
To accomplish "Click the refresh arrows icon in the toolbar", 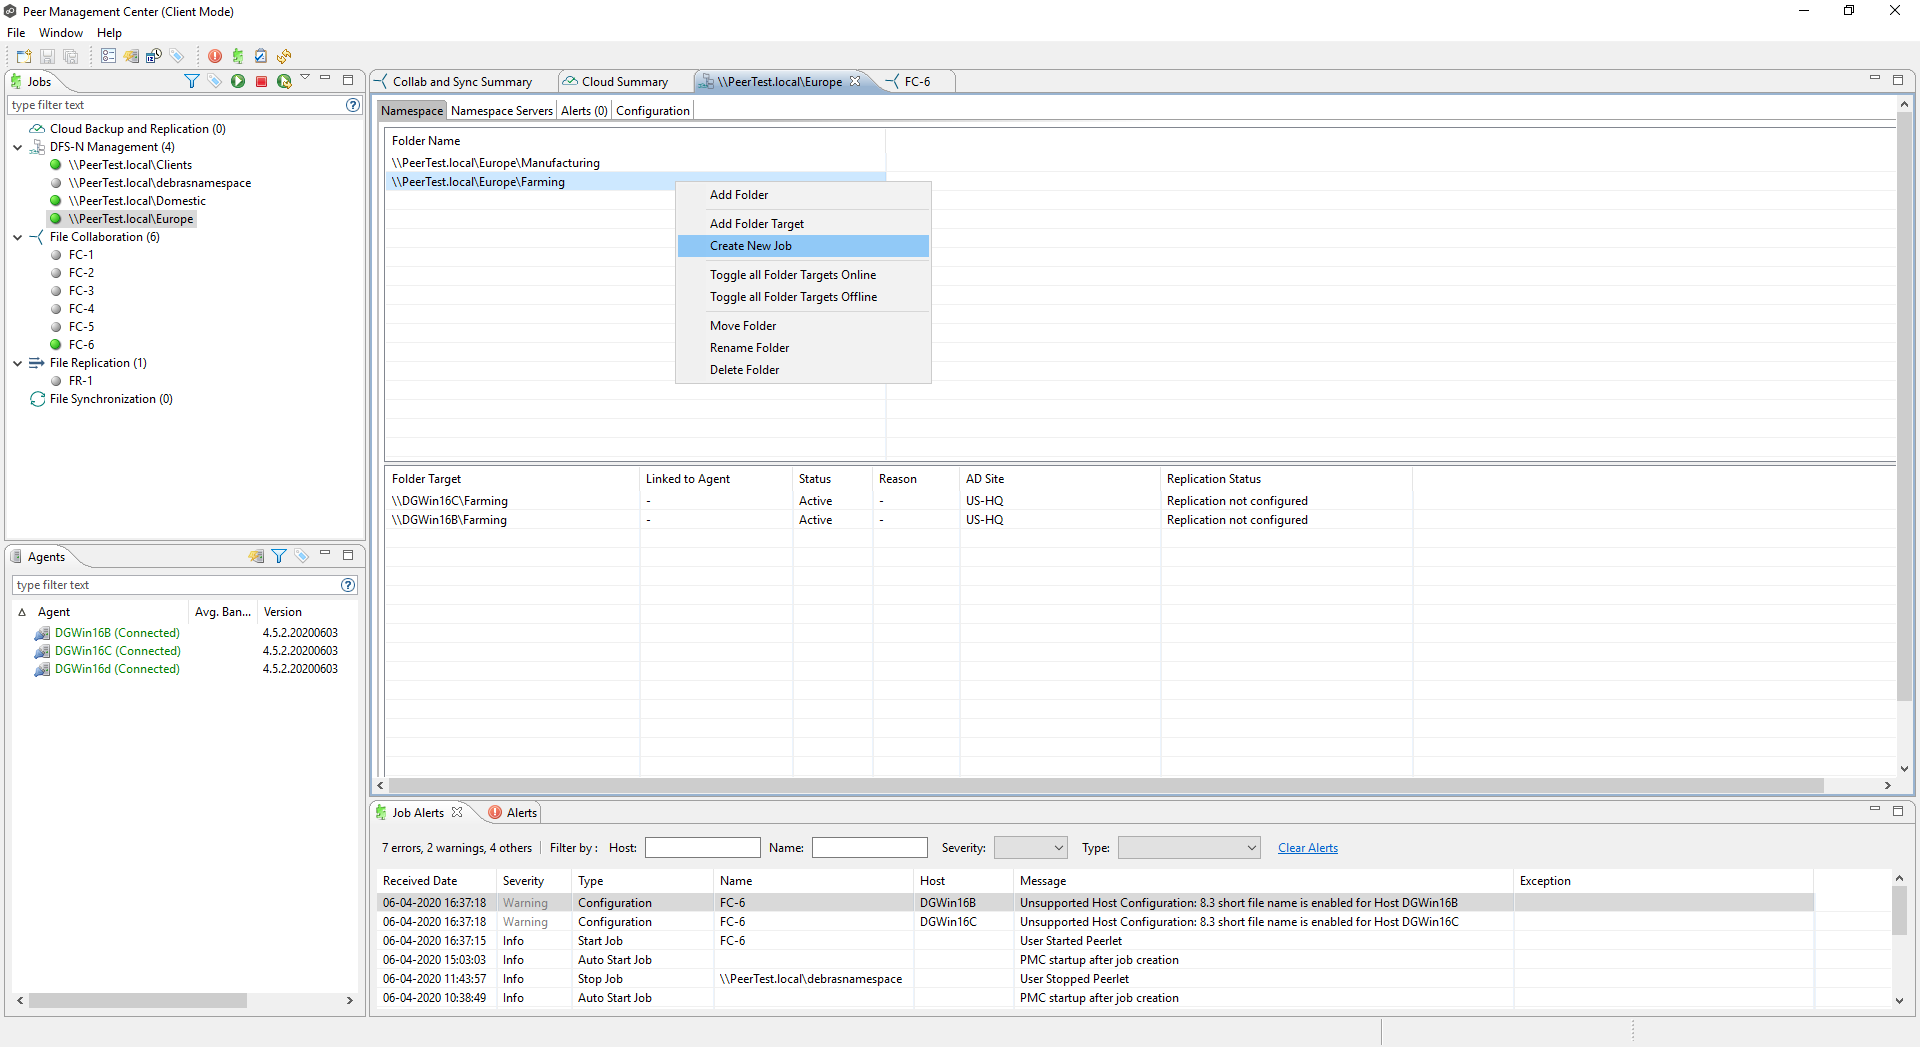I will 285,57.
